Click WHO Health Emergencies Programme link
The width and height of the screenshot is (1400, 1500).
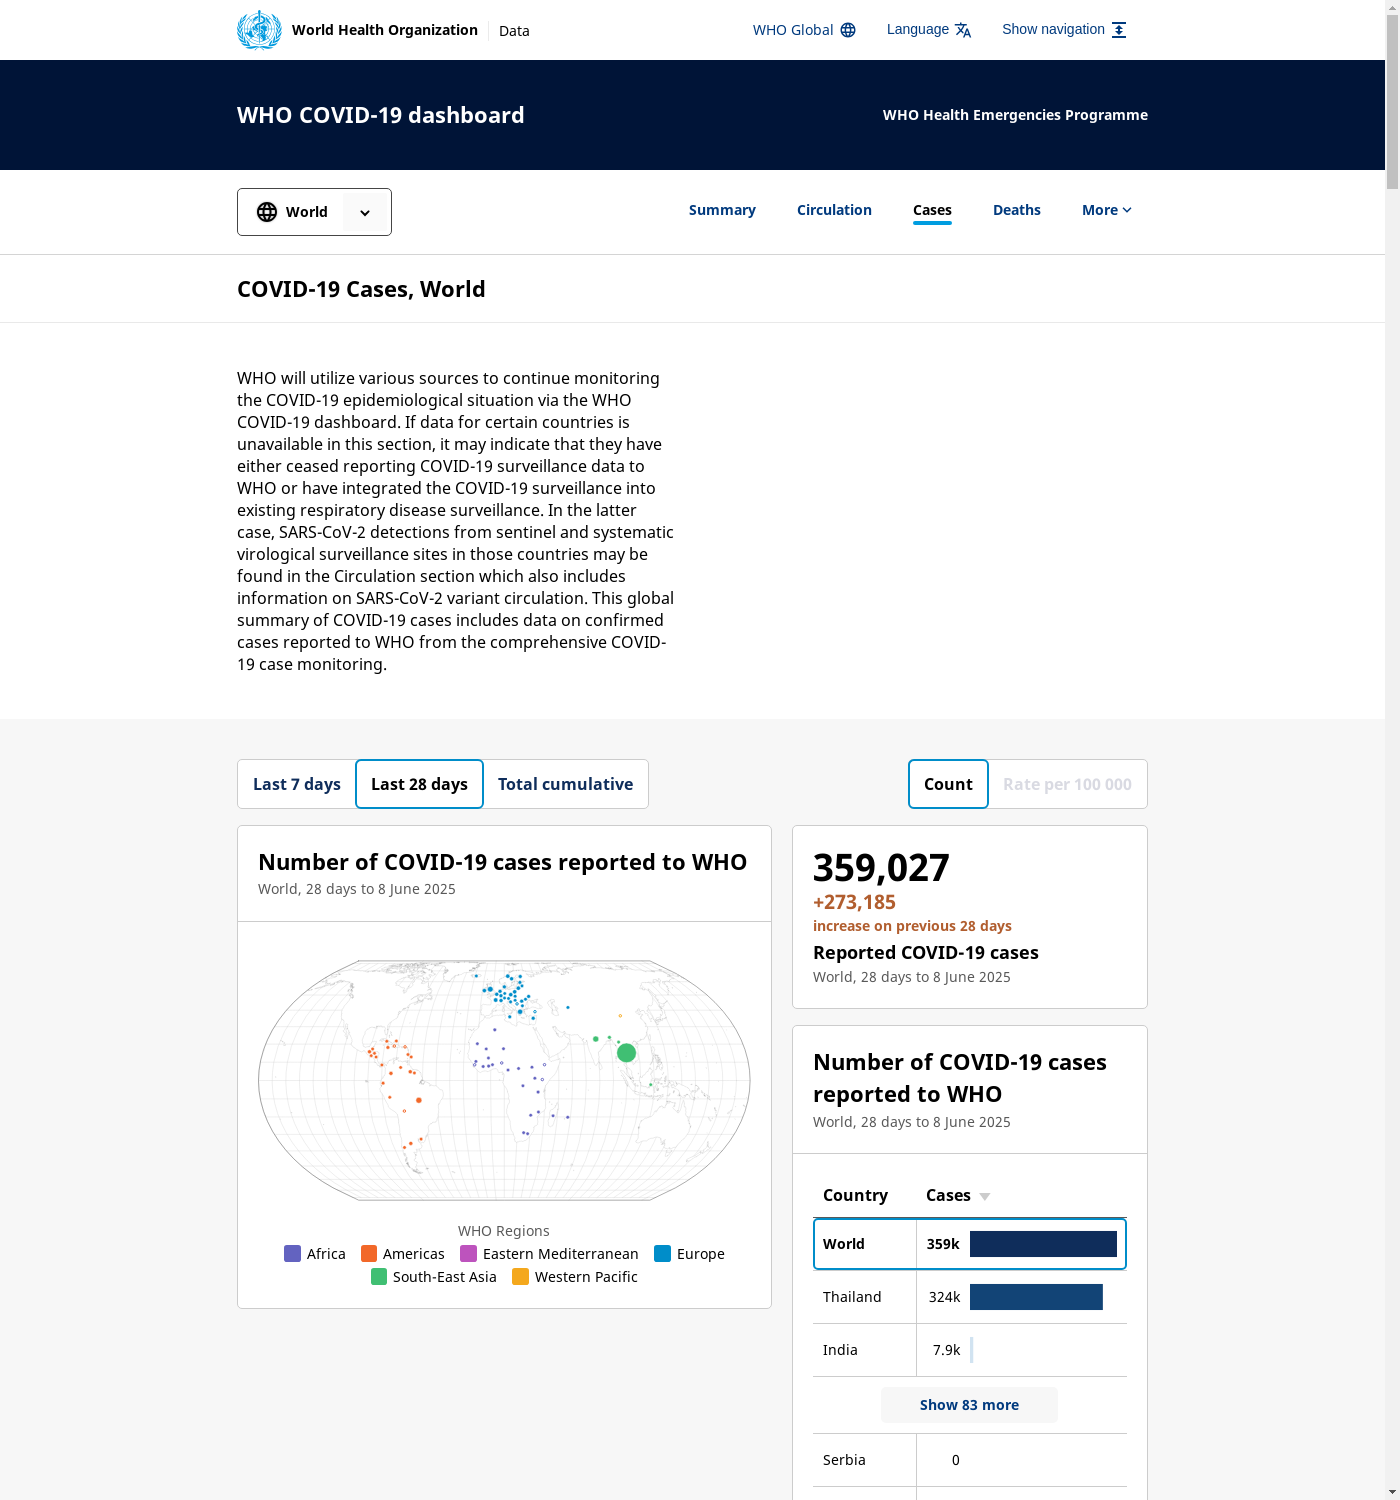[x=1015, y=115]
